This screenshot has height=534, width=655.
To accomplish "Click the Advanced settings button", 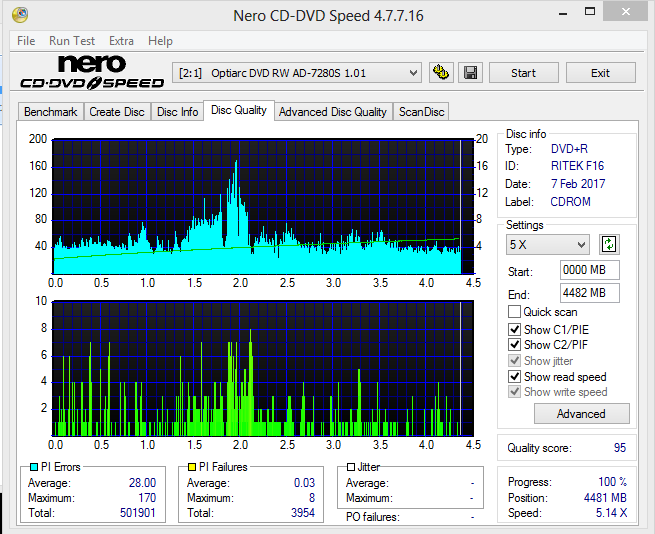I will click(x=581, y=413).
